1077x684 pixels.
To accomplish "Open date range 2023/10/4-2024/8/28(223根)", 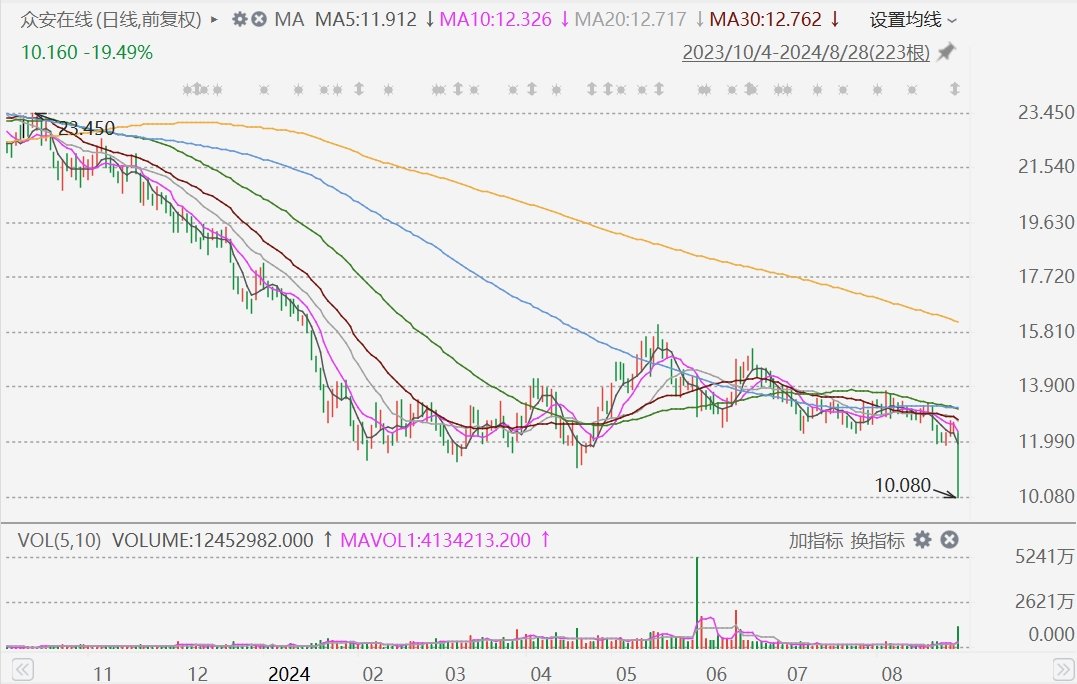I will (x=806, y=52).
